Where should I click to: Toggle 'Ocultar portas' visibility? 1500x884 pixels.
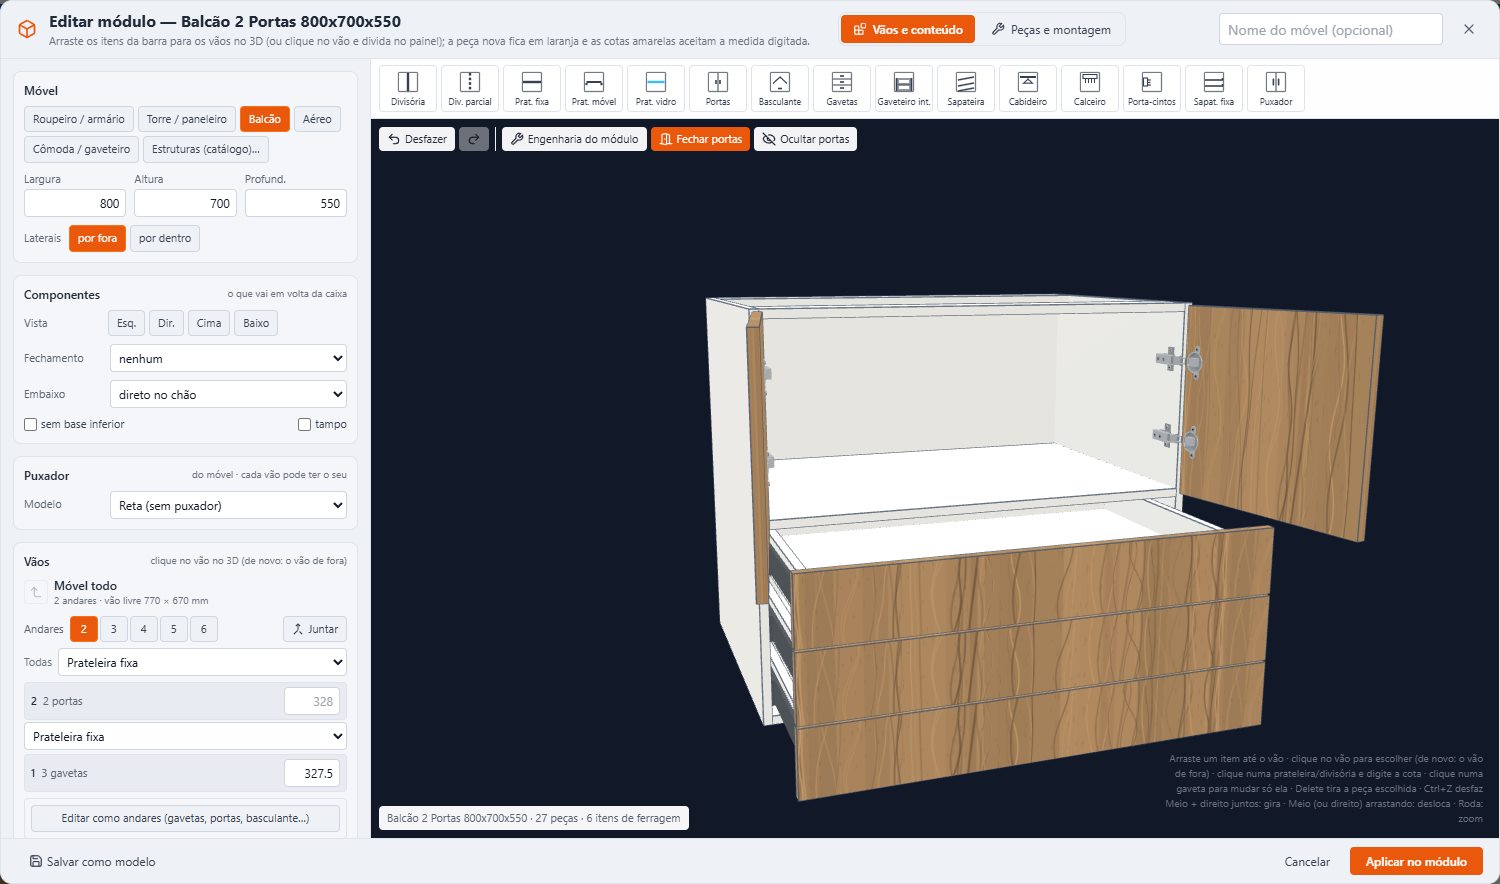pos(805,139)
